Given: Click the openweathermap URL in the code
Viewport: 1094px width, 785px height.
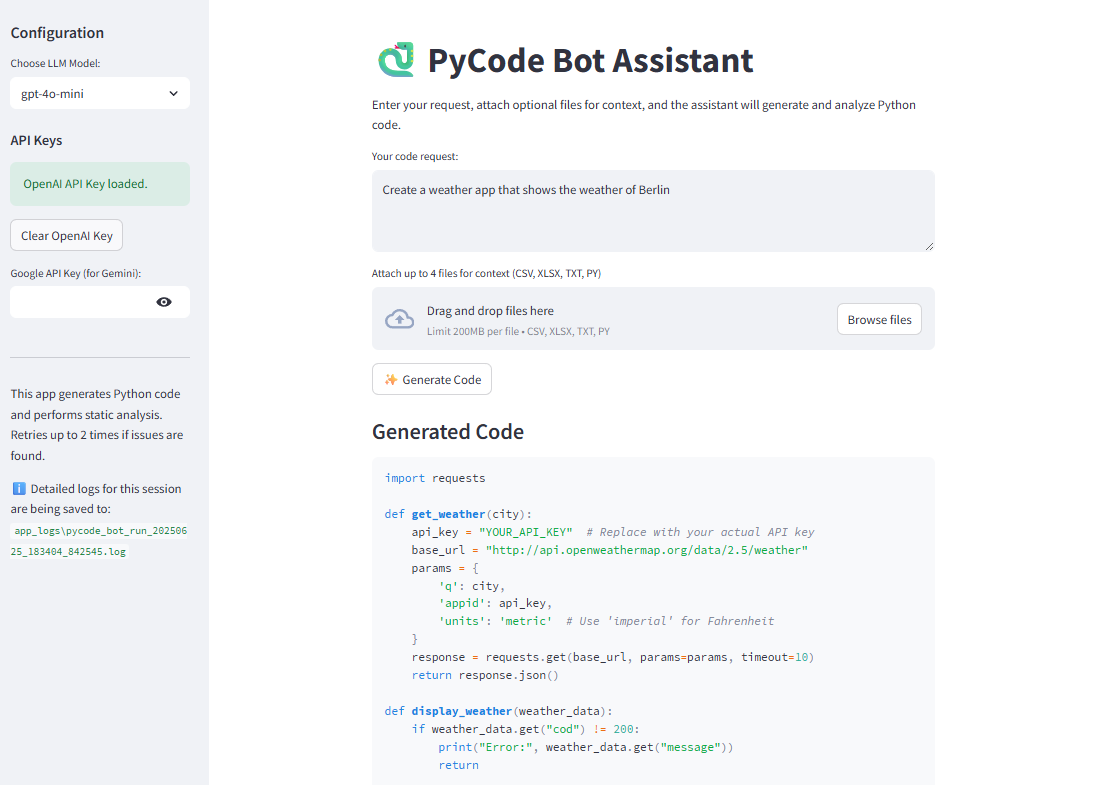Looking at the screenshot, I should [646, 550].
